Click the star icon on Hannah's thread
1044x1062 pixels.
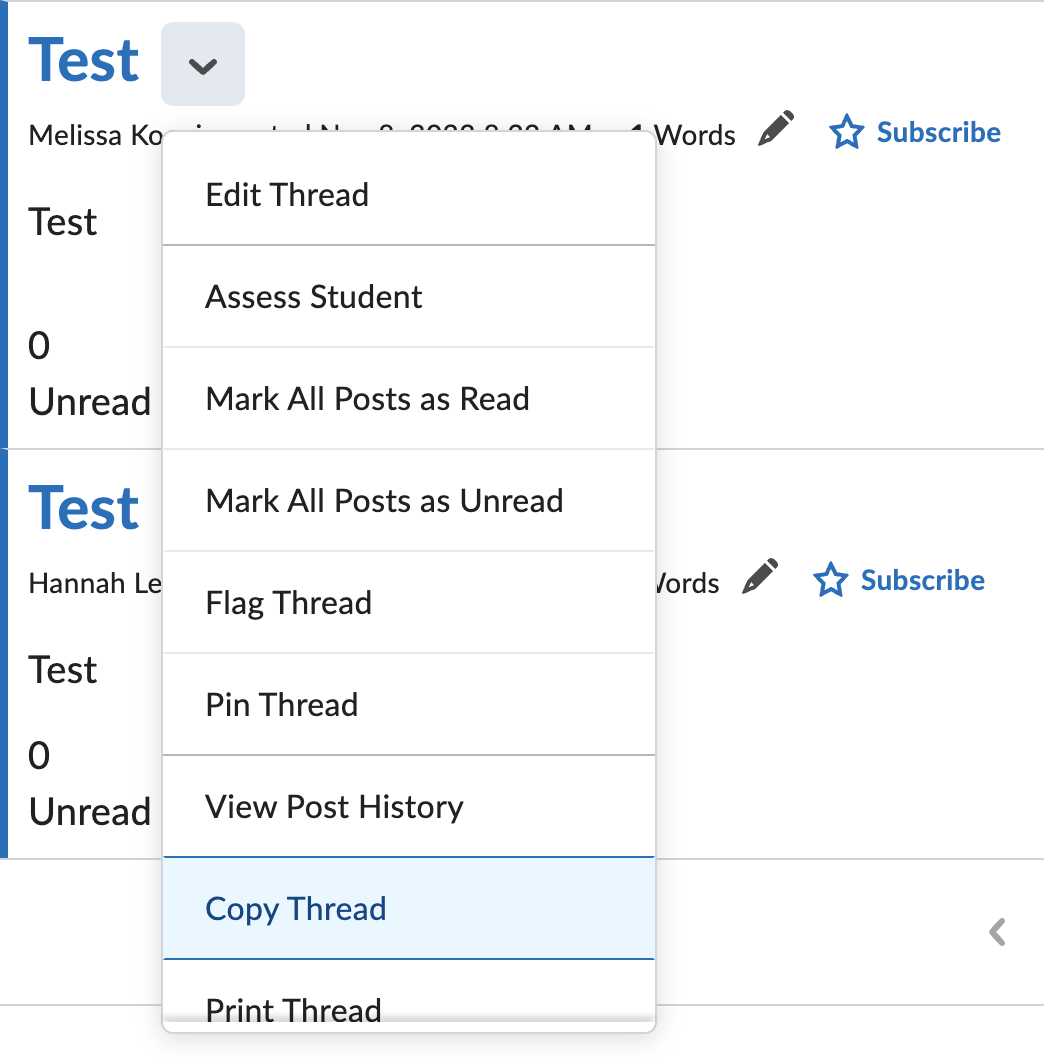830,581
